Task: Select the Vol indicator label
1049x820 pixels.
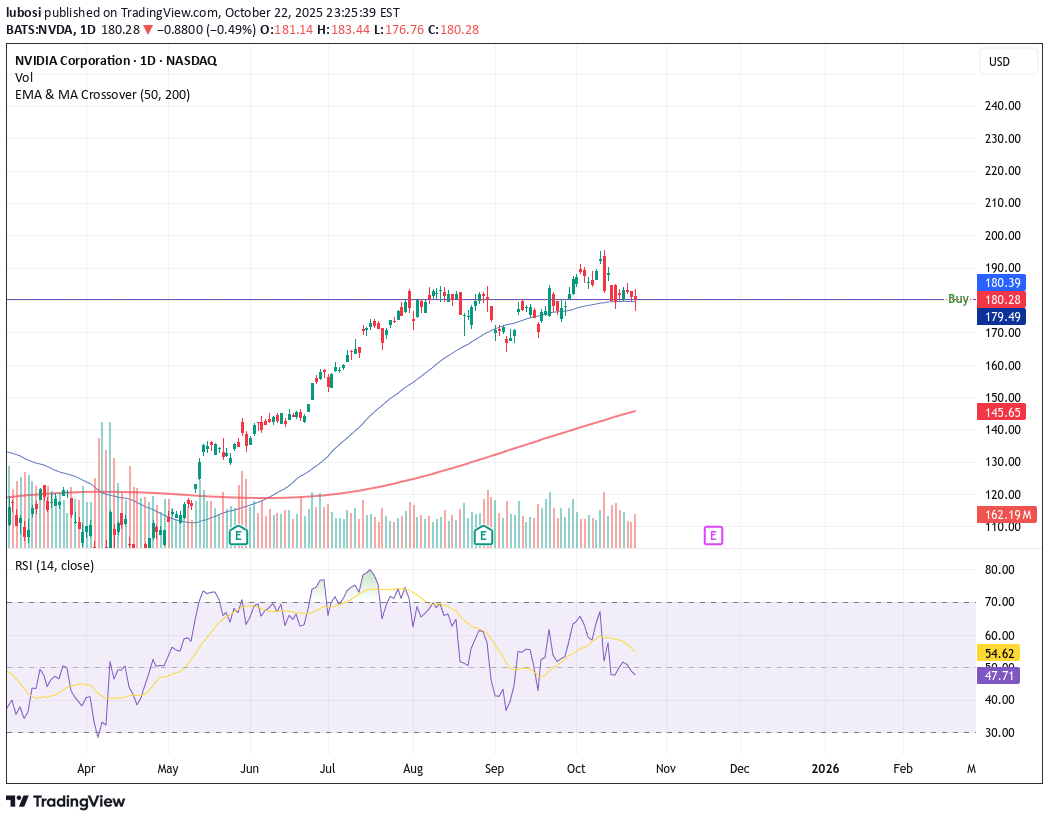Action: pyautogui.click(x=23, y=78)
